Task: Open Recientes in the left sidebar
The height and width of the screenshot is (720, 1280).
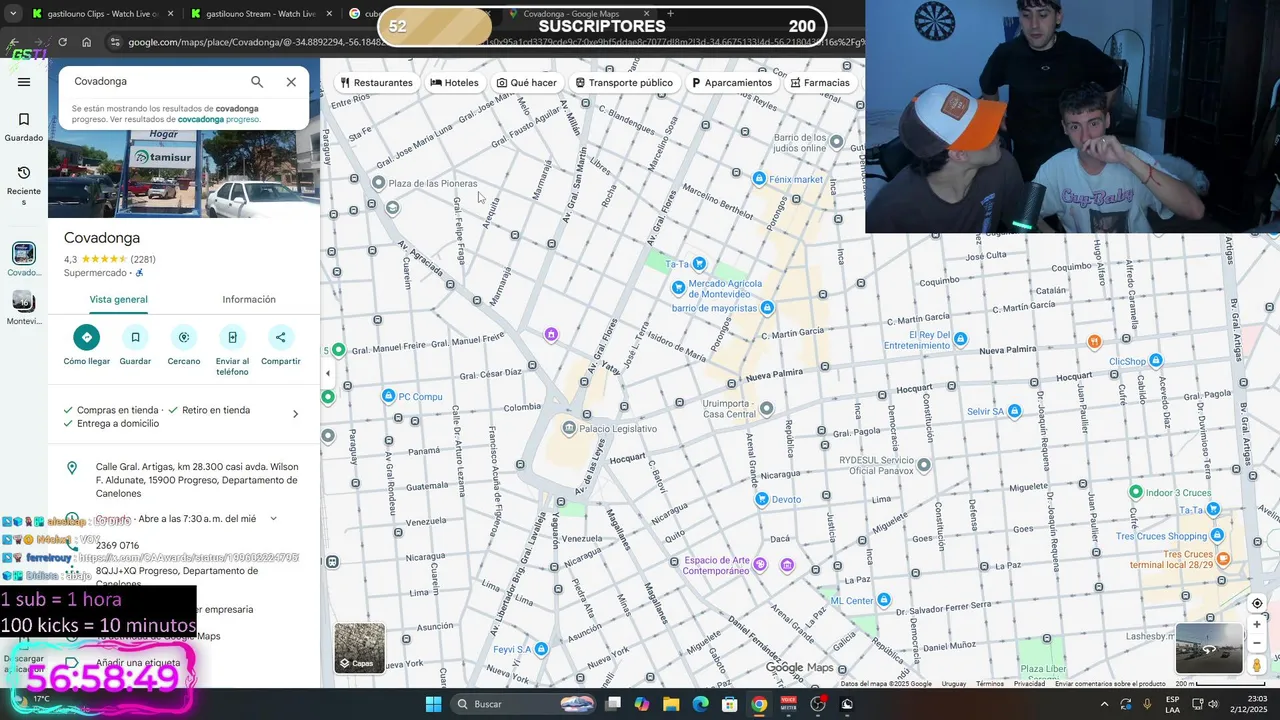Action: click(x=24, y=186)
